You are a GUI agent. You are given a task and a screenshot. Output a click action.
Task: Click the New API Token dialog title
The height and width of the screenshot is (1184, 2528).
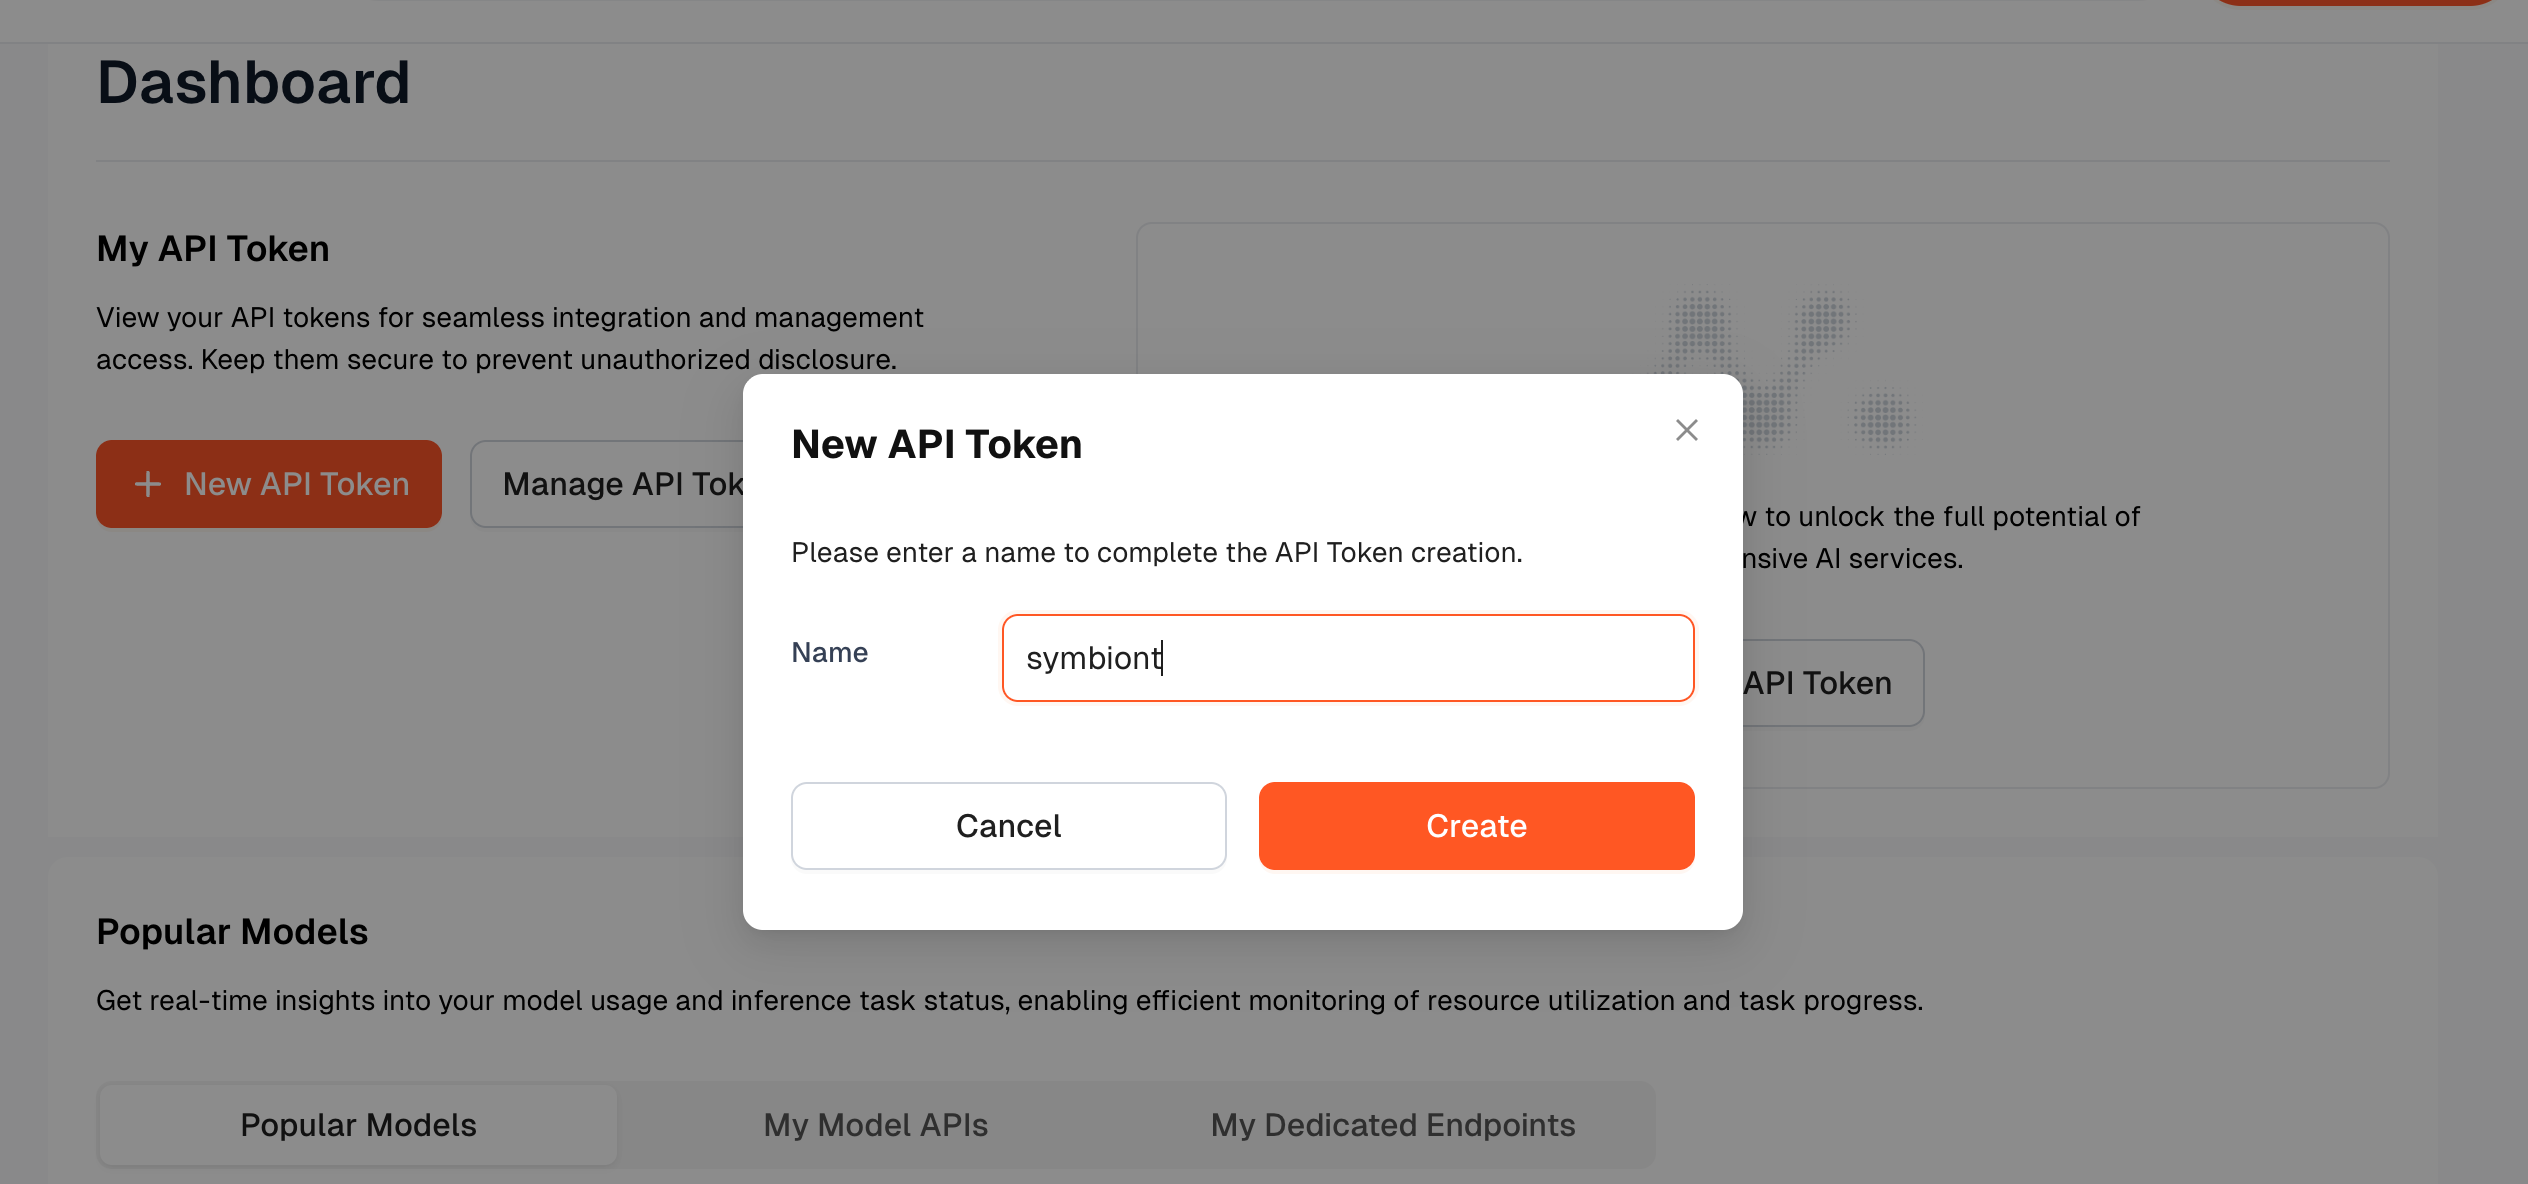click(936, 444)
